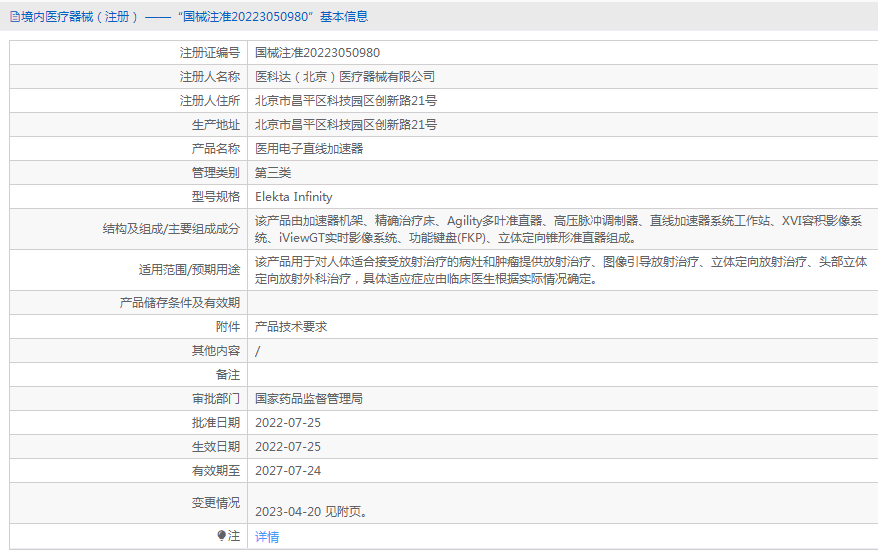
Task: Select registrant name 医科达（北京）医疗器械有限公司
Action: (x=345, y=77)
